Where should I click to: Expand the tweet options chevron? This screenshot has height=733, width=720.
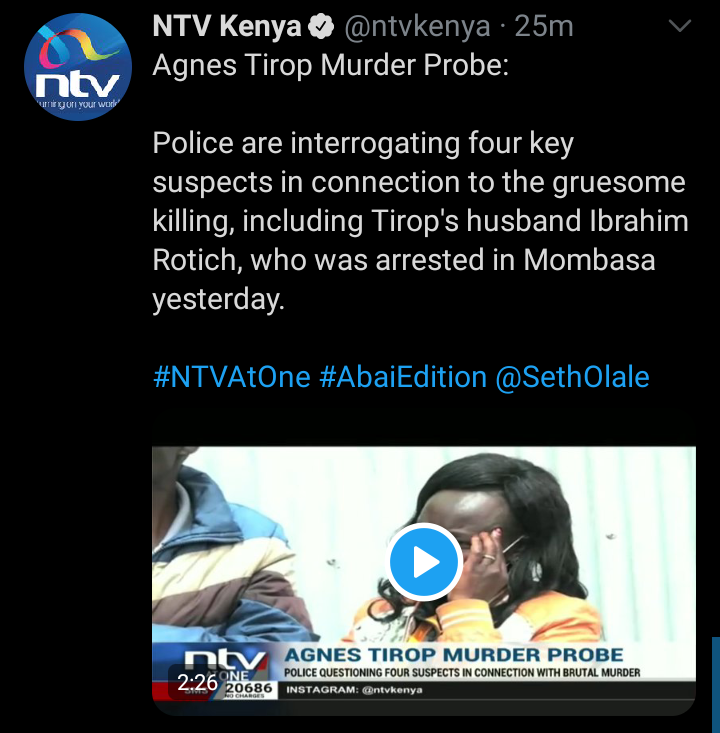pyautogui.click(x=680, y=26)
